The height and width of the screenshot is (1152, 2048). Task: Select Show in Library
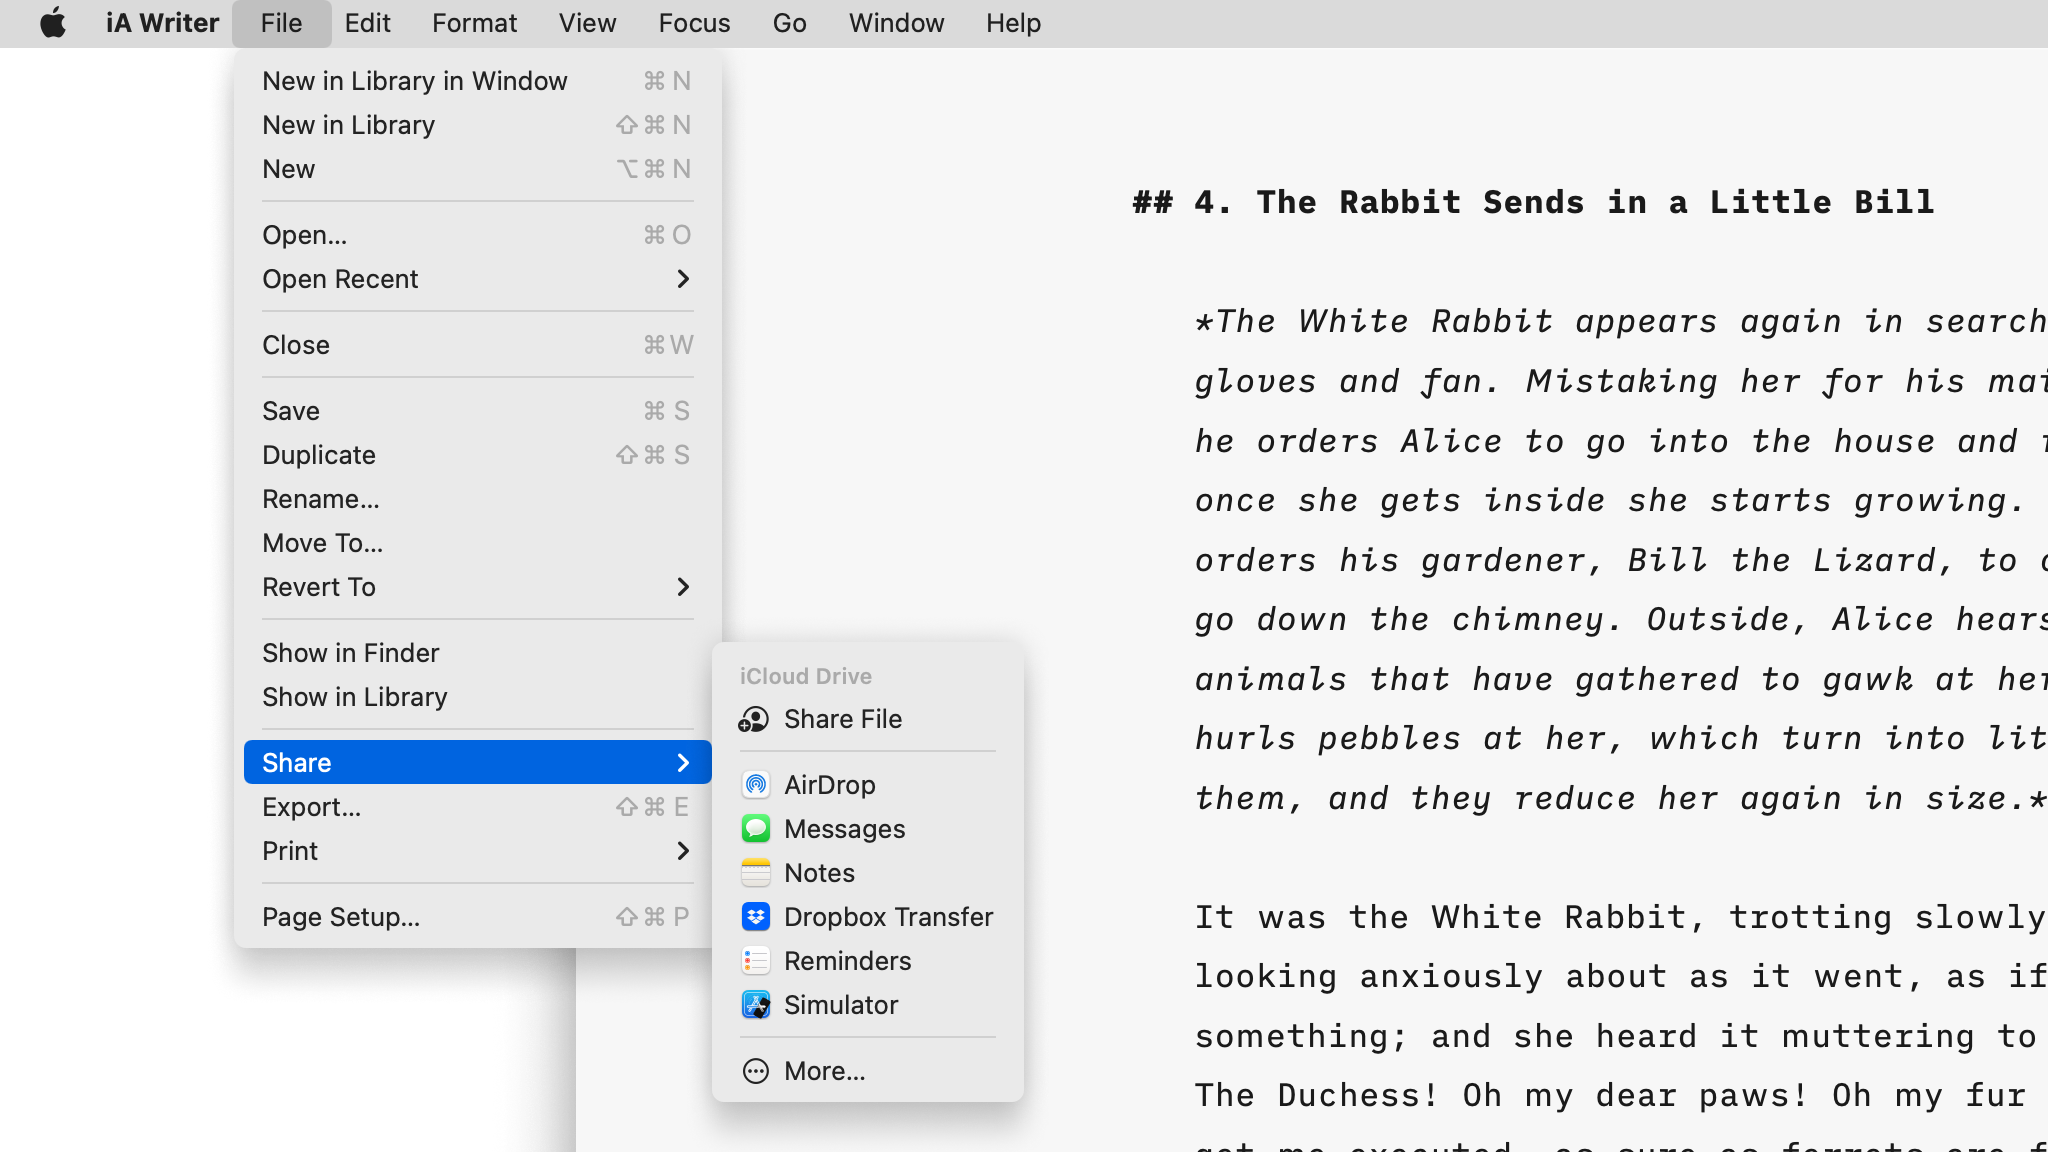[478, 697]
